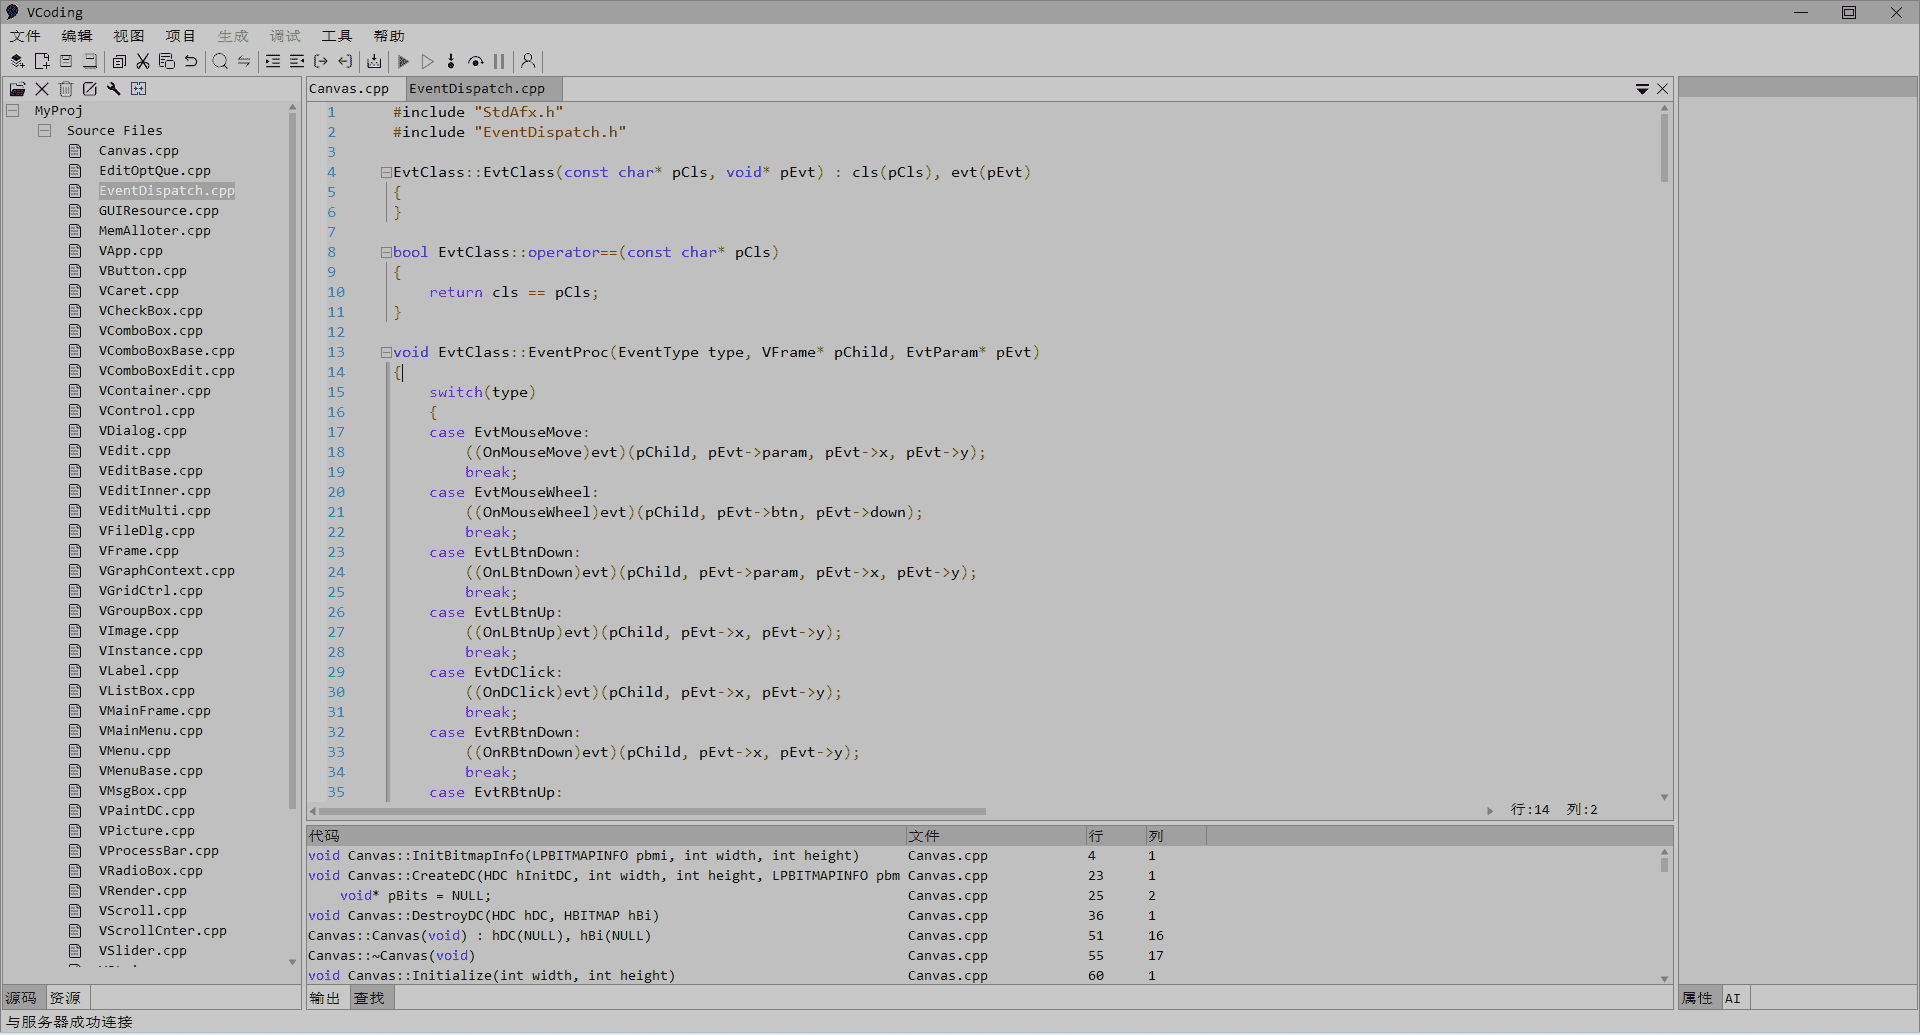Click the navigate backward bracket icon
Screen dimensions: 1920x1035
coord(345,61)
